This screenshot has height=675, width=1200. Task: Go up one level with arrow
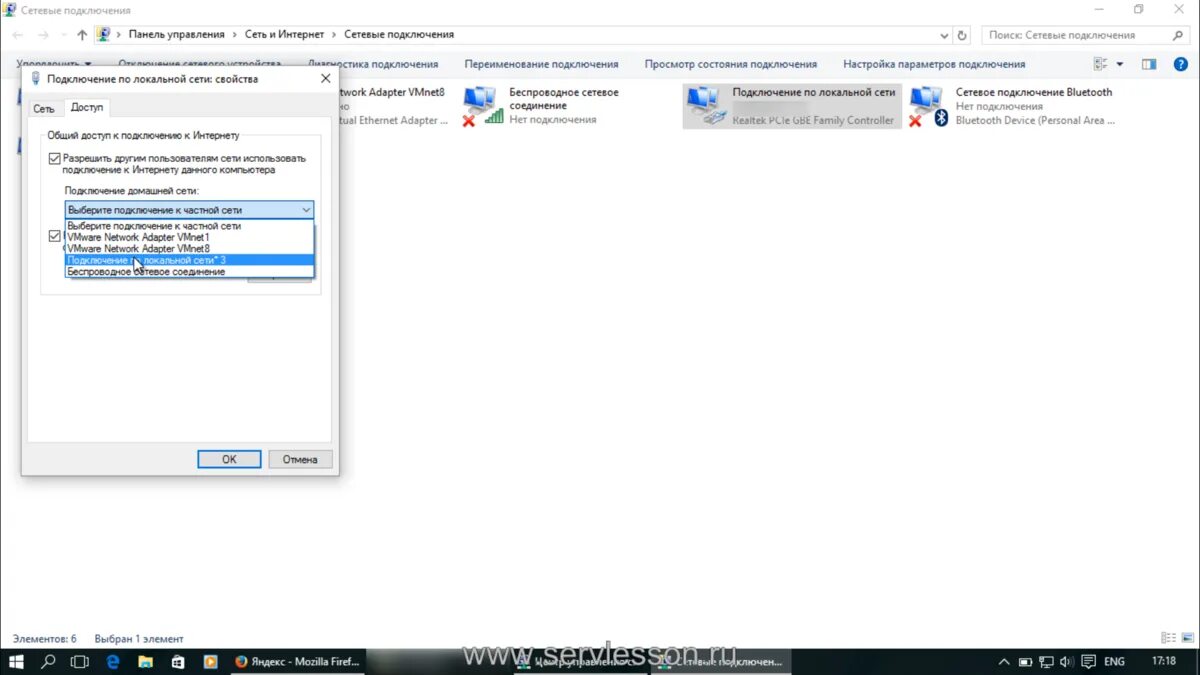(x=82, y=35)
